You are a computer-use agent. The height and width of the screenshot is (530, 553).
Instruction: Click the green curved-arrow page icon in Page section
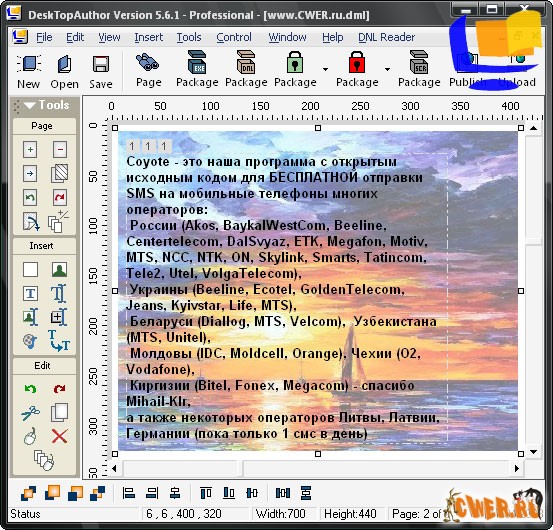click(x=30, y=197)
